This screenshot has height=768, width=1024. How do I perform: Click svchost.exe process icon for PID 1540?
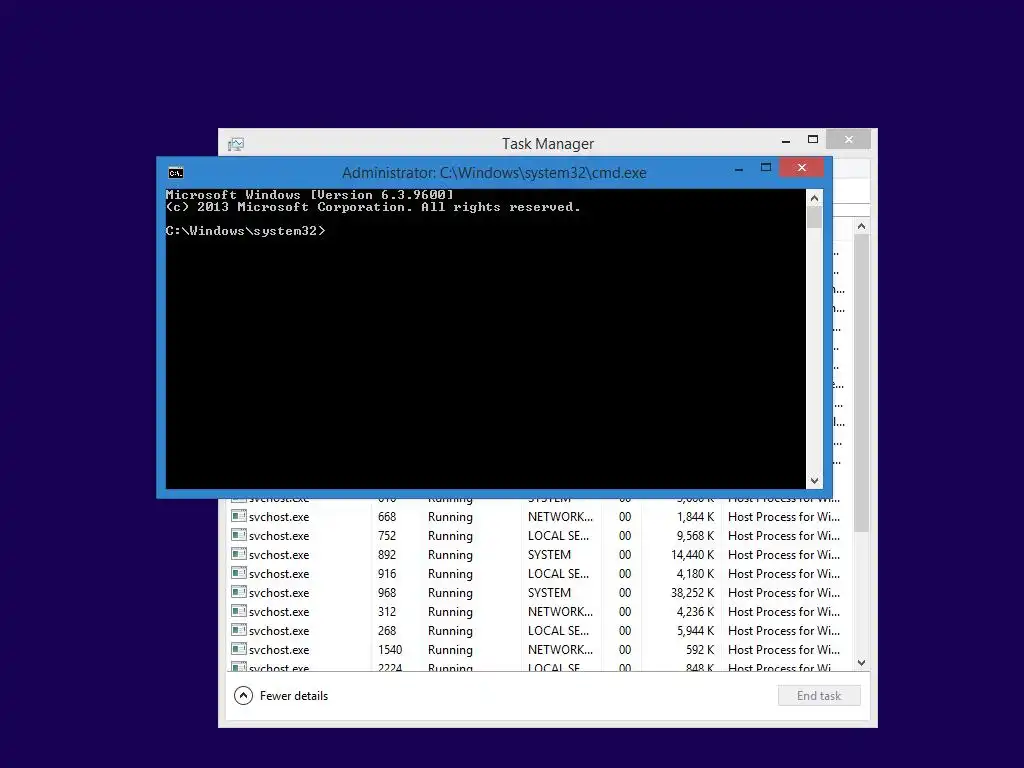(x=239, y=648)
